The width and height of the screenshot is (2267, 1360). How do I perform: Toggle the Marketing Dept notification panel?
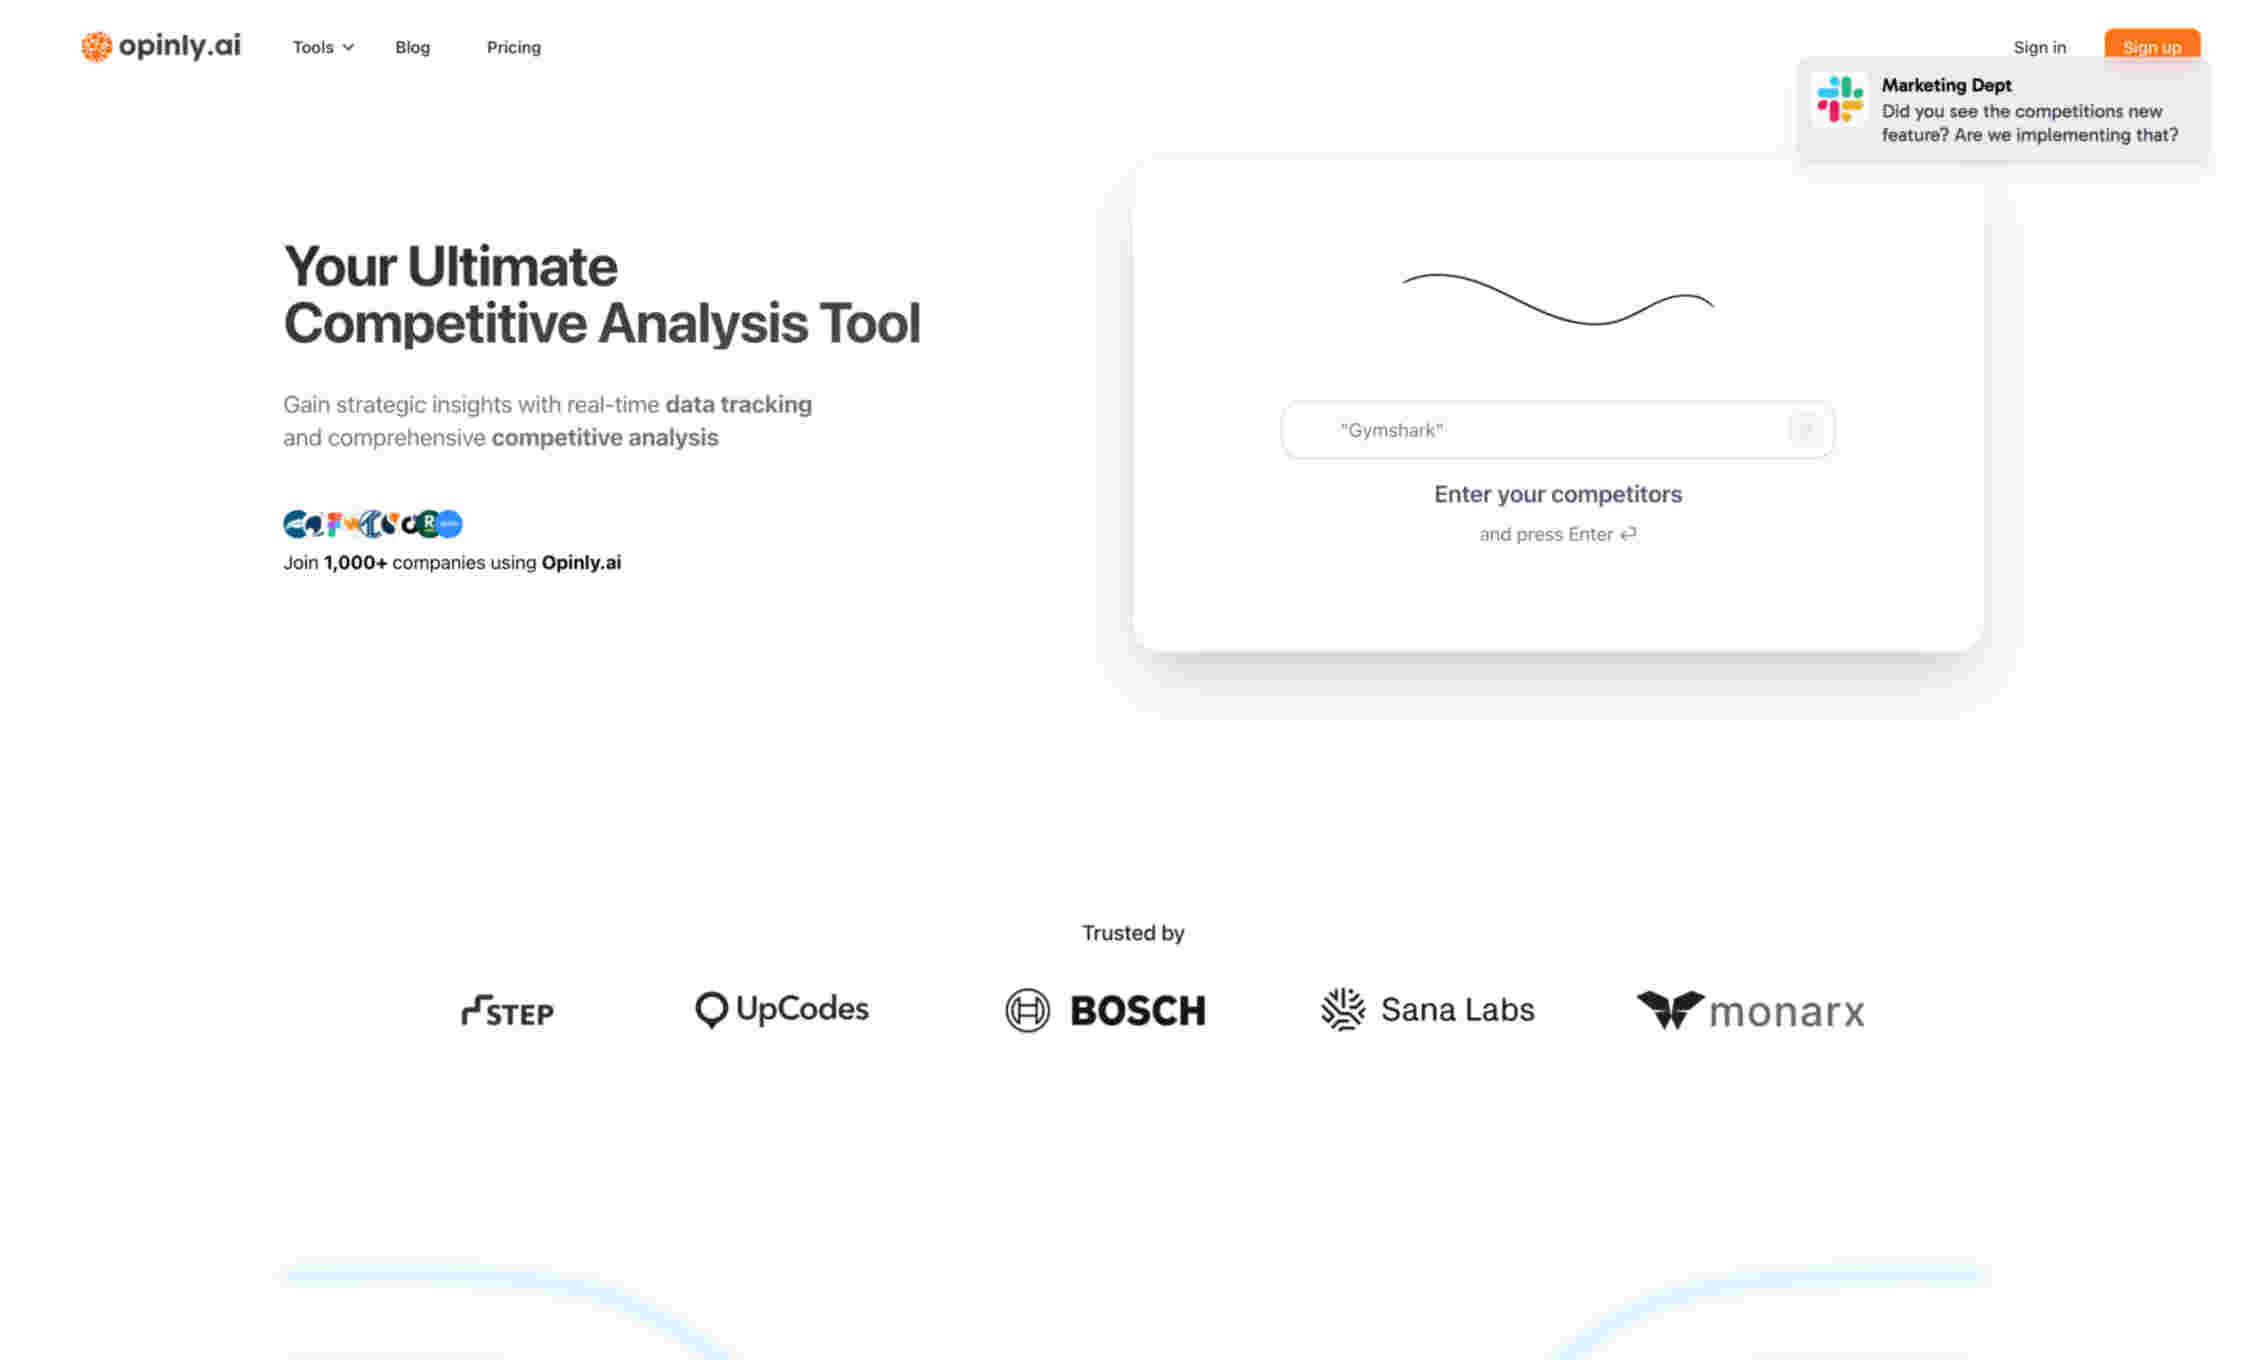pos(2005,110)
